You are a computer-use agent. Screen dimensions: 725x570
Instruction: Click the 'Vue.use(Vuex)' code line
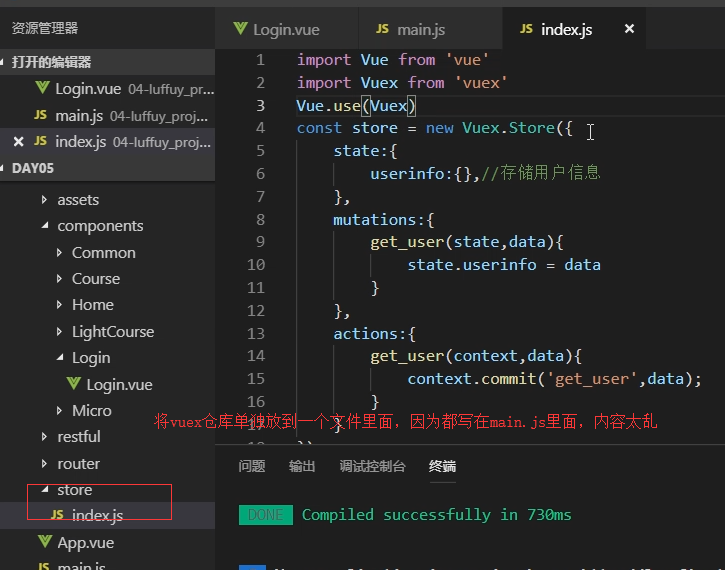356,106
